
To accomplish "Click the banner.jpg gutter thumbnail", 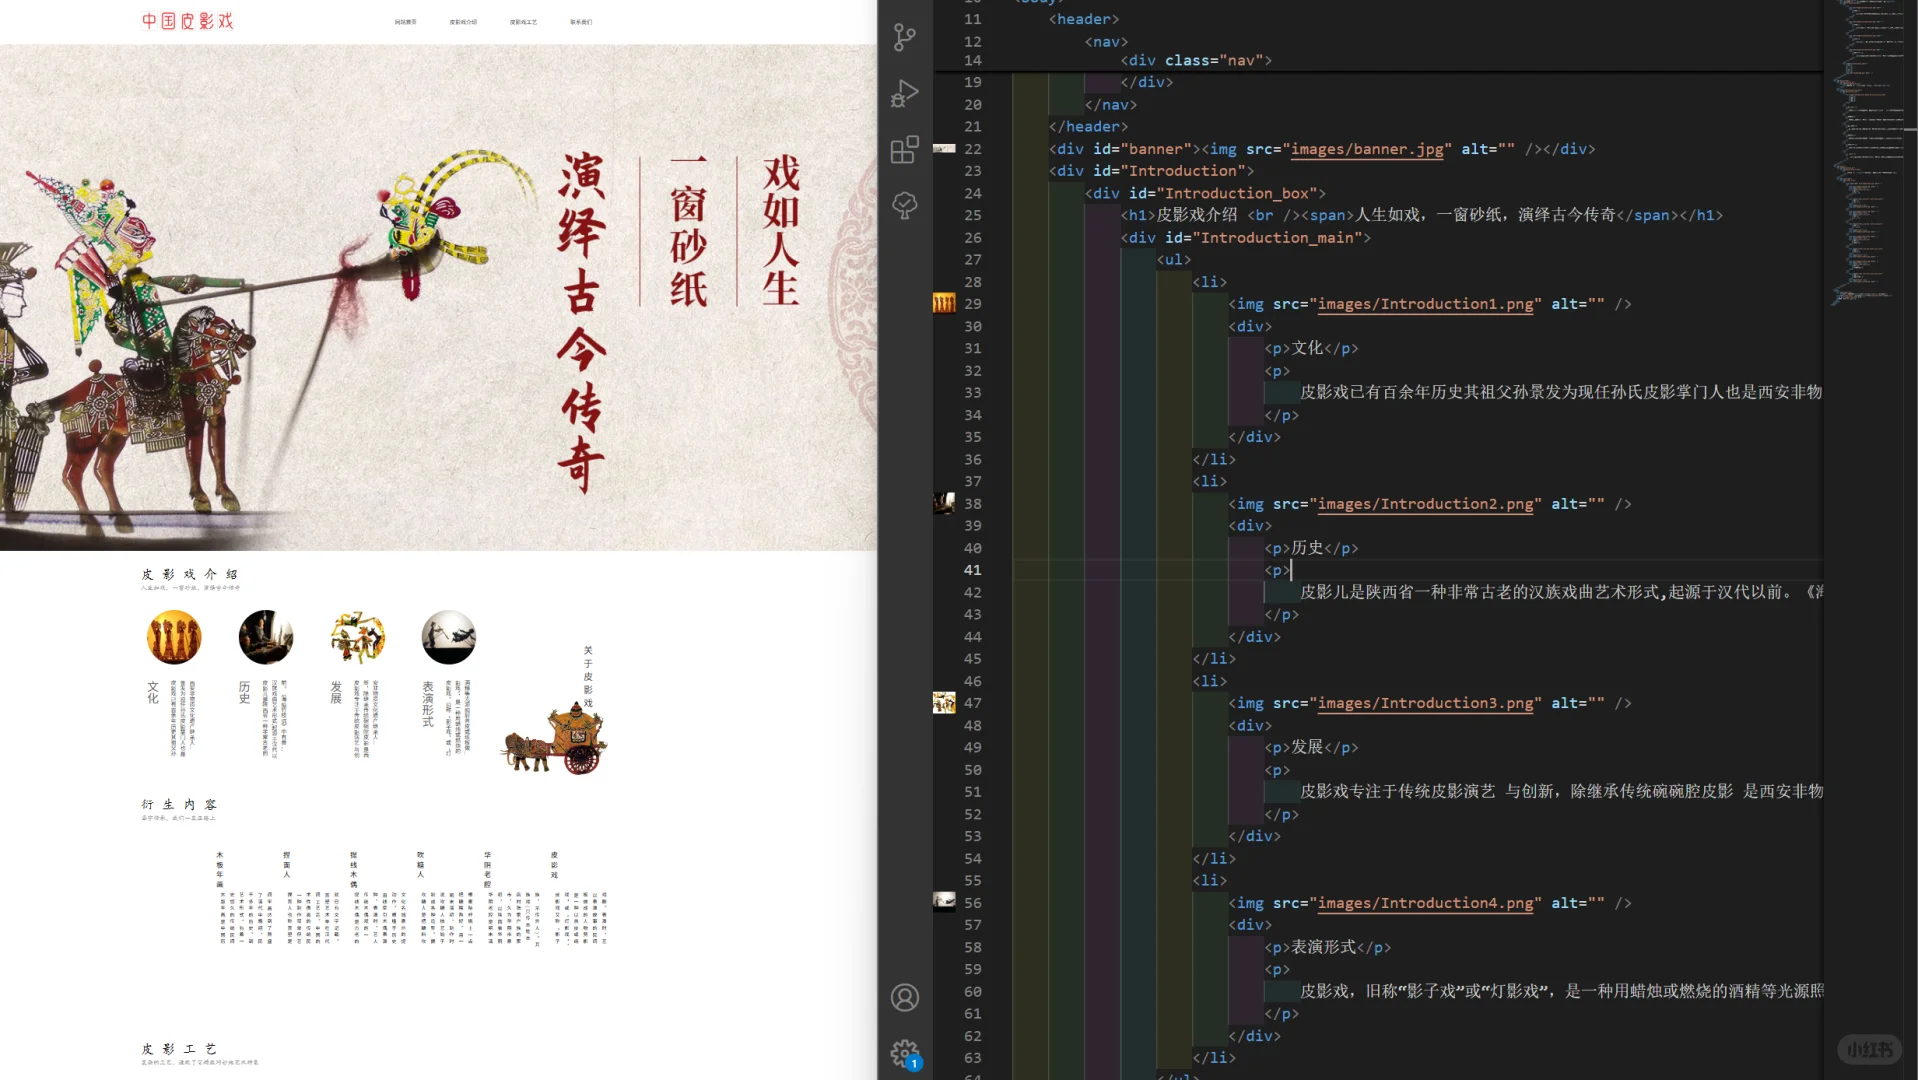I will (943, 148).
